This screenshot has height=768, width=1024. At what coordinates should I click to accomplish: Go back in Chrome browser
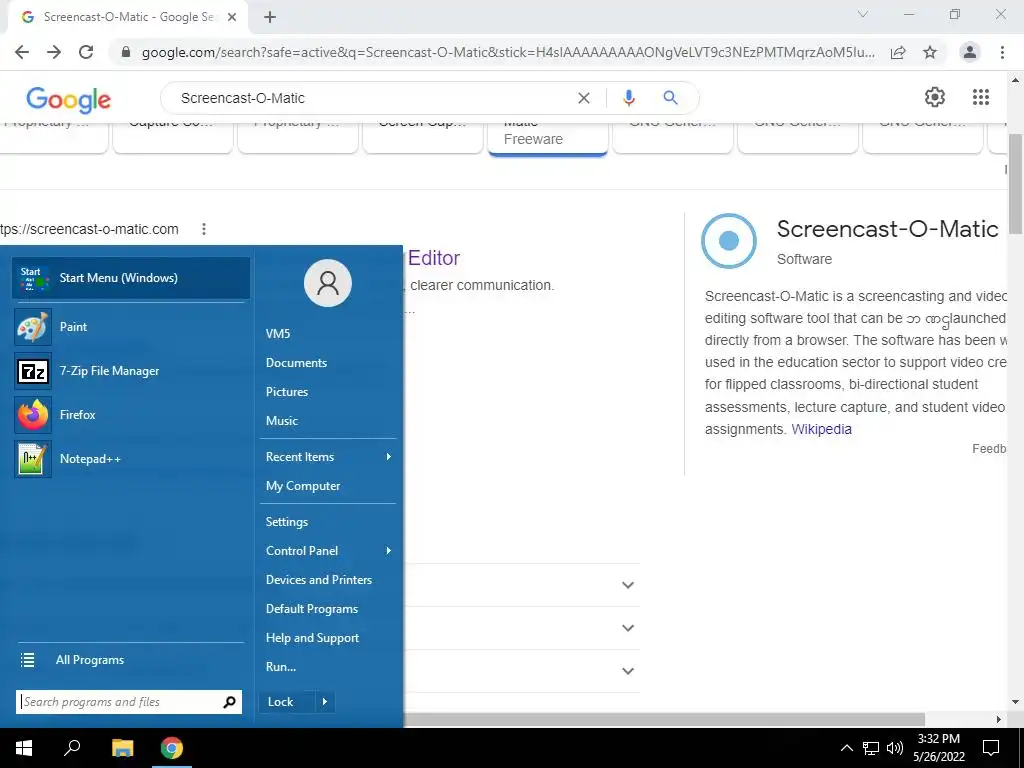point(22,52)
